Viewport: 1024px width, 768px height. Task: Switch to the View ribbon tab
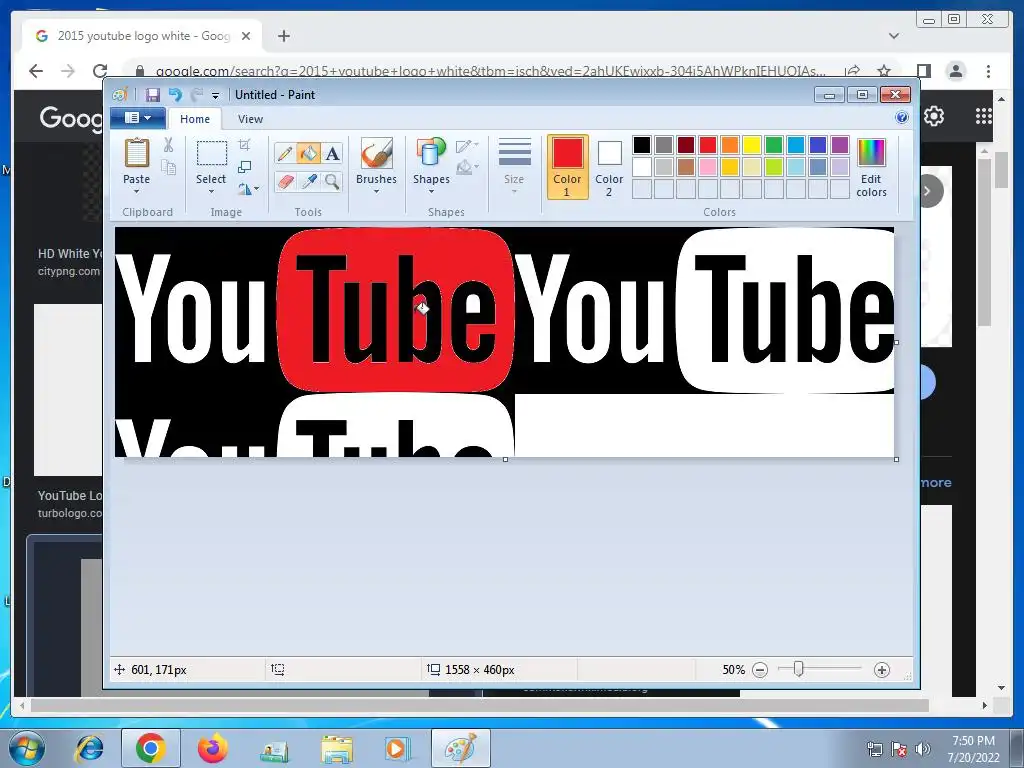[250, 119]
